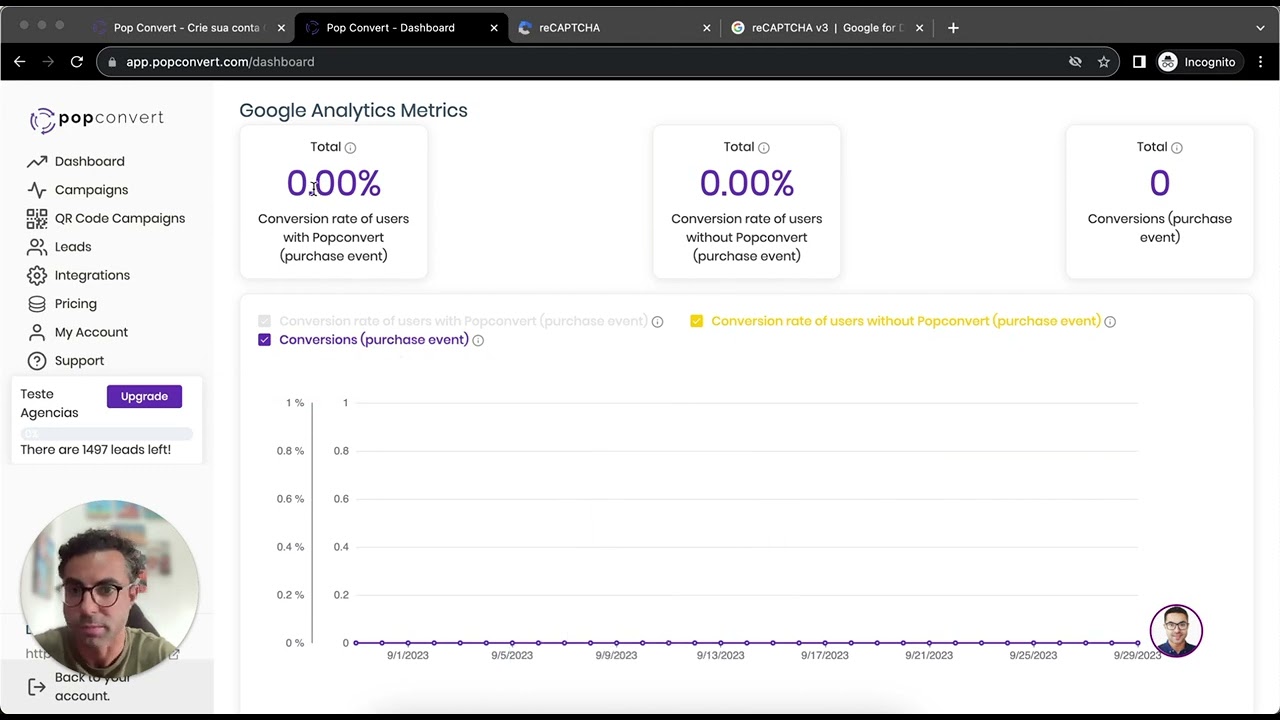Click the eye-slash tracking icon in address bar
This screenshot has height=720, width=1280.
point(1075,62)
